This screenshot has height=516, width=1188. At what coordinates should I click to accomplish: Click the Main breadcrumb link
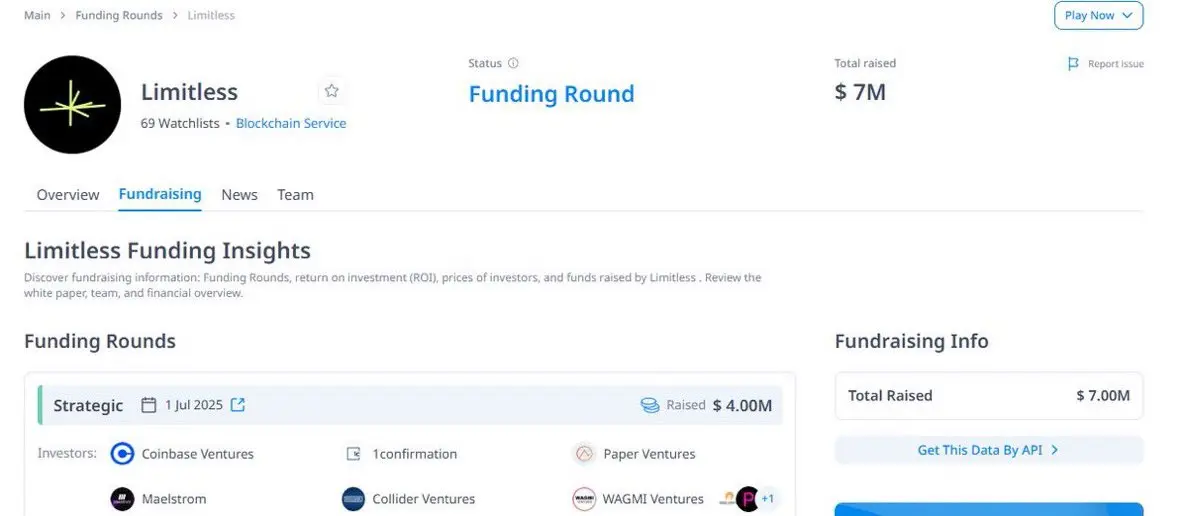point(37,15)
